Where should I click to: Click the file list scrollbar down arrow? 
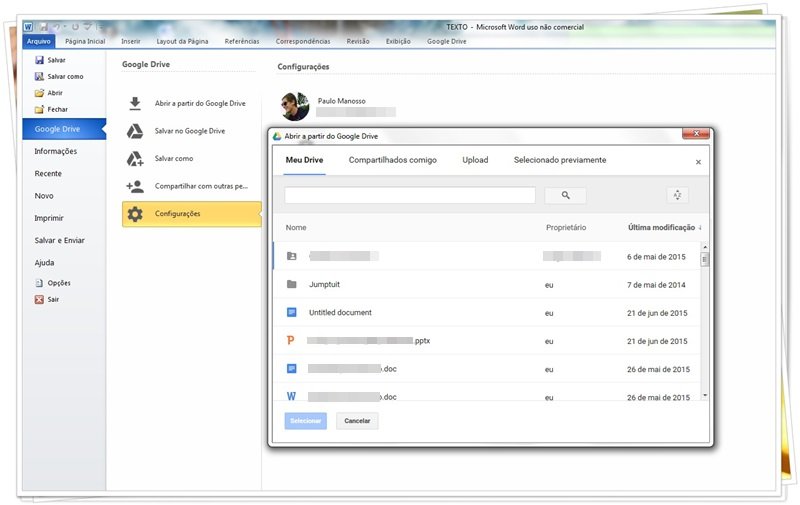point(705,395)
